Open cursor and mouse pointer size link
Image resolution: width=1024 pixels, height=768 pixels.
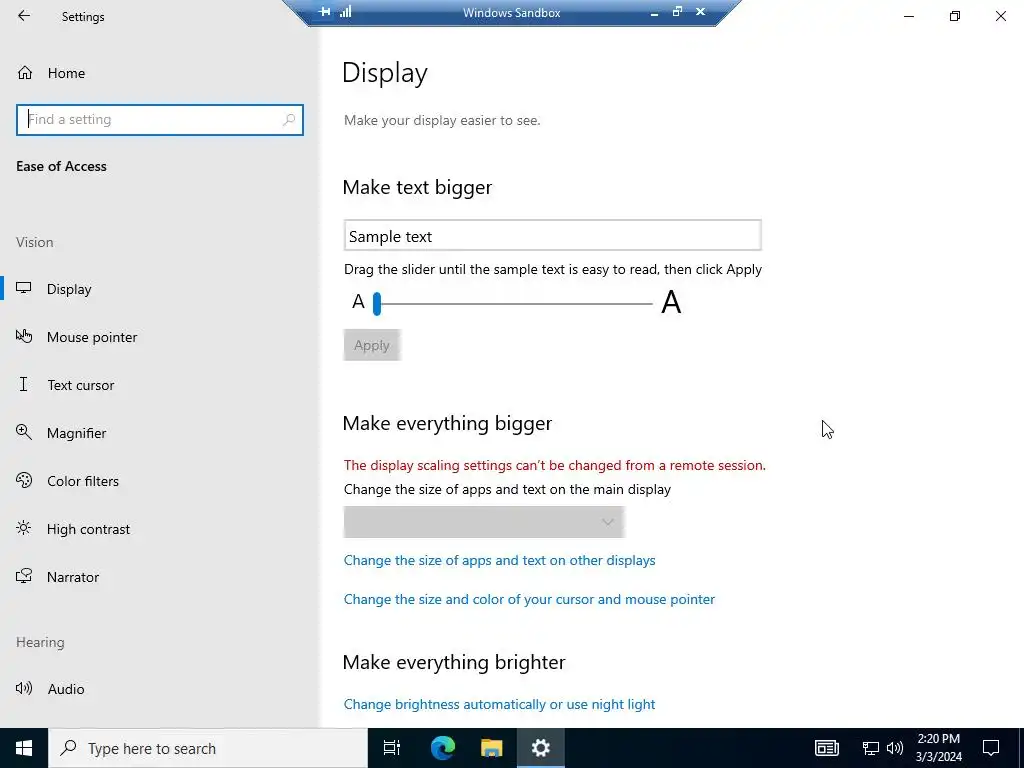pos(529,599)
